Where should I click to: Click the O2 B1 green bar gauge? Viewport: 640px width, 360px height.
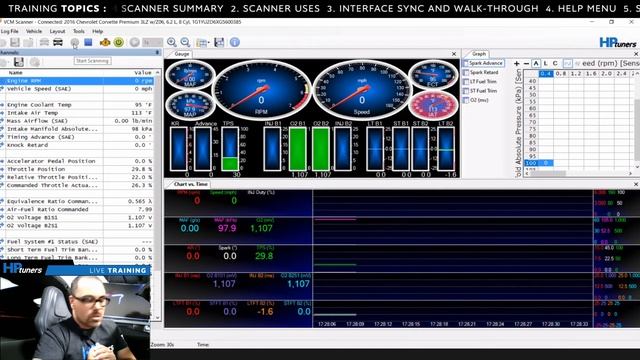click(298, 149)
